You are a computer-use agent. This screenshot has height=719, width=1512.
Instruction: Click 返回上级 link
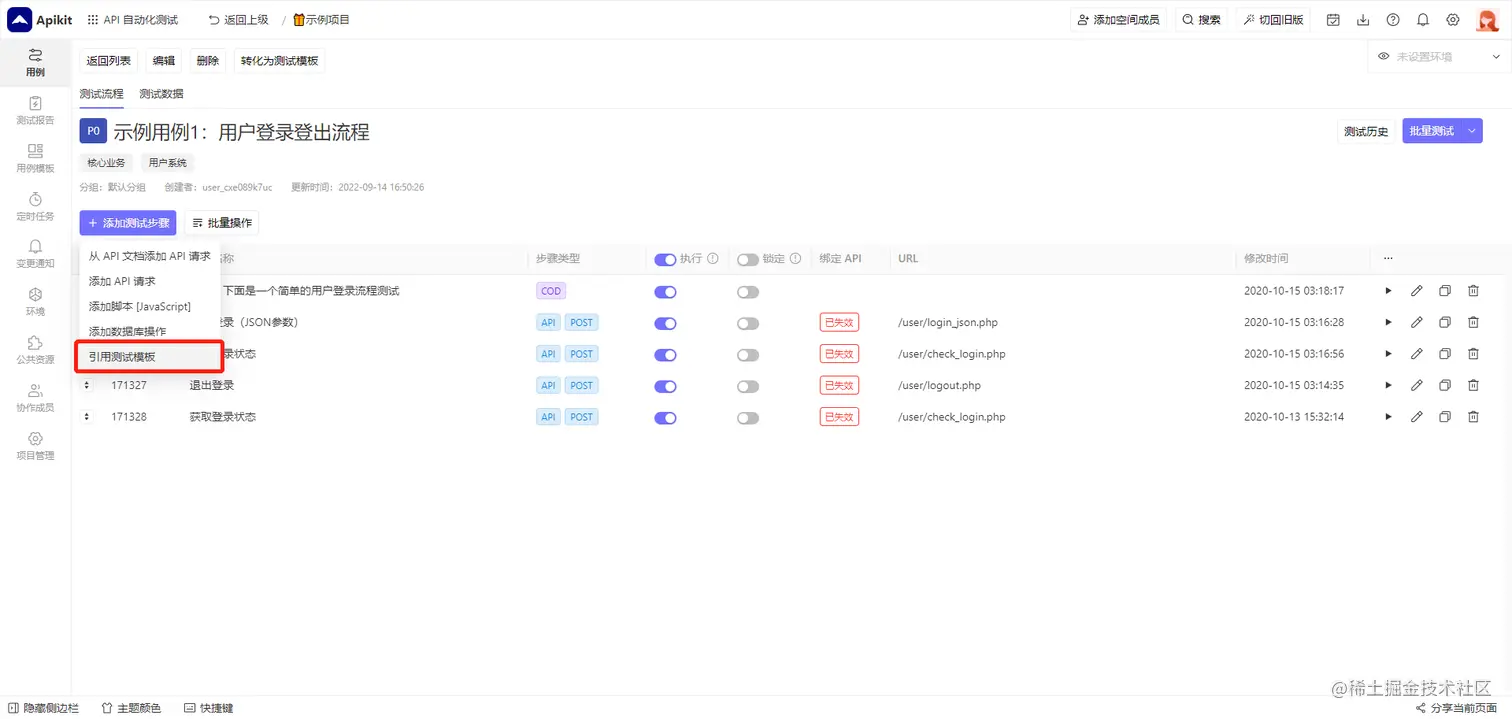(237, 20)
